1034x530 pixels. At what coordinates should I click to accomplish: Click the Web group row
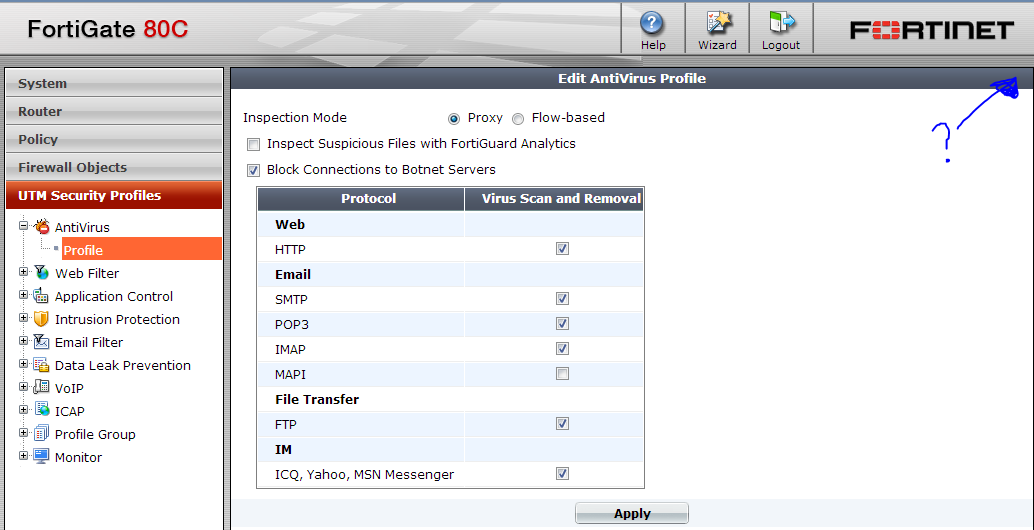[x=450, y=224]
